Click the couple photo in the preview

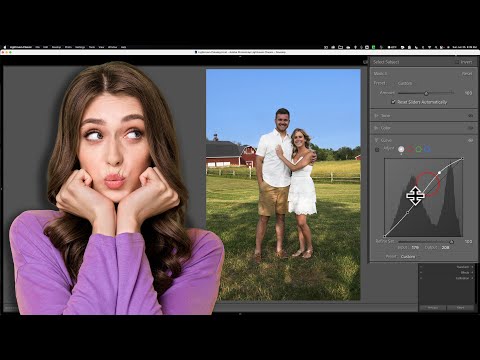tap(283, 184)
